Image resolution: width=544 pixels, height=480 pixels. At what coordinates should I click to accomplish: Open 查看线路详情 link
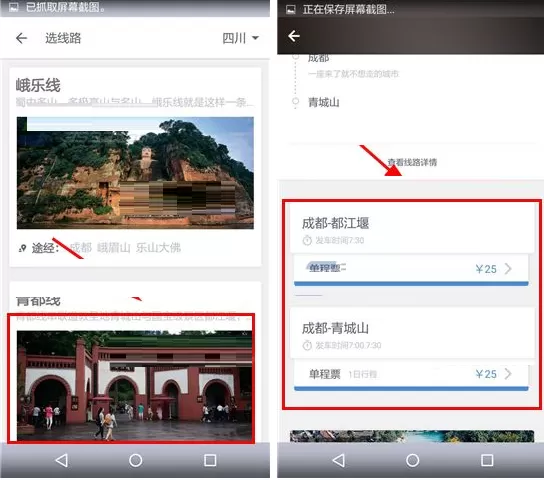pos(412,162)
